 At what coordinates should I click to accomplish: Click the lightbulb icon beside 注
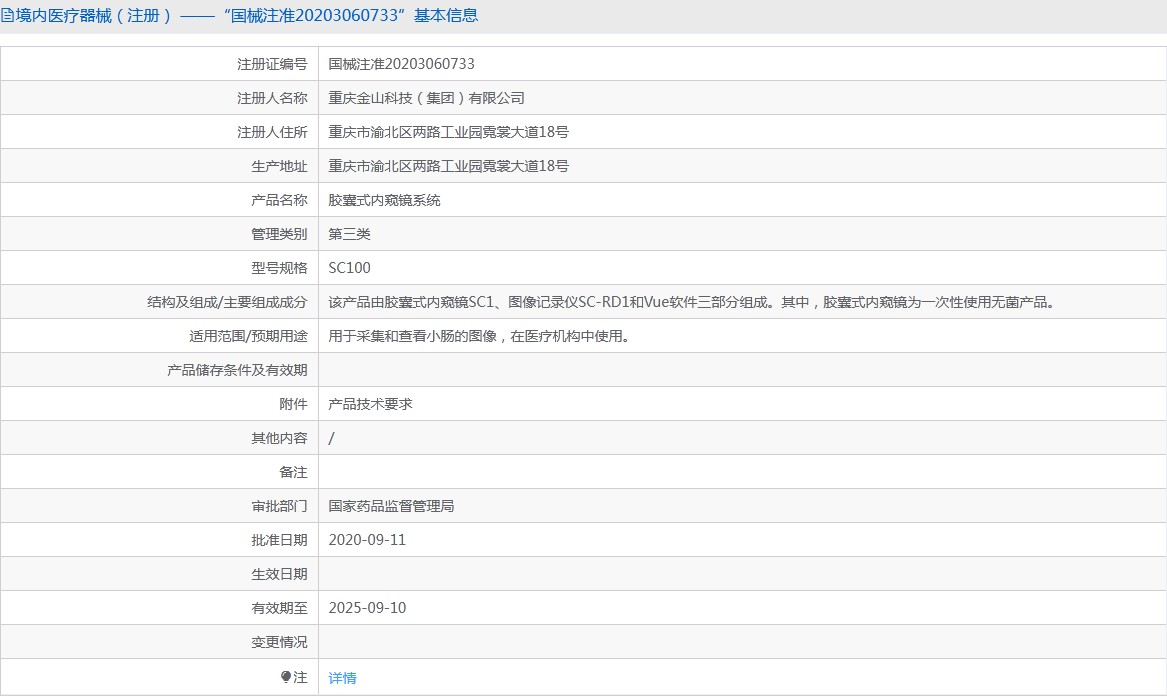[286, 677]
